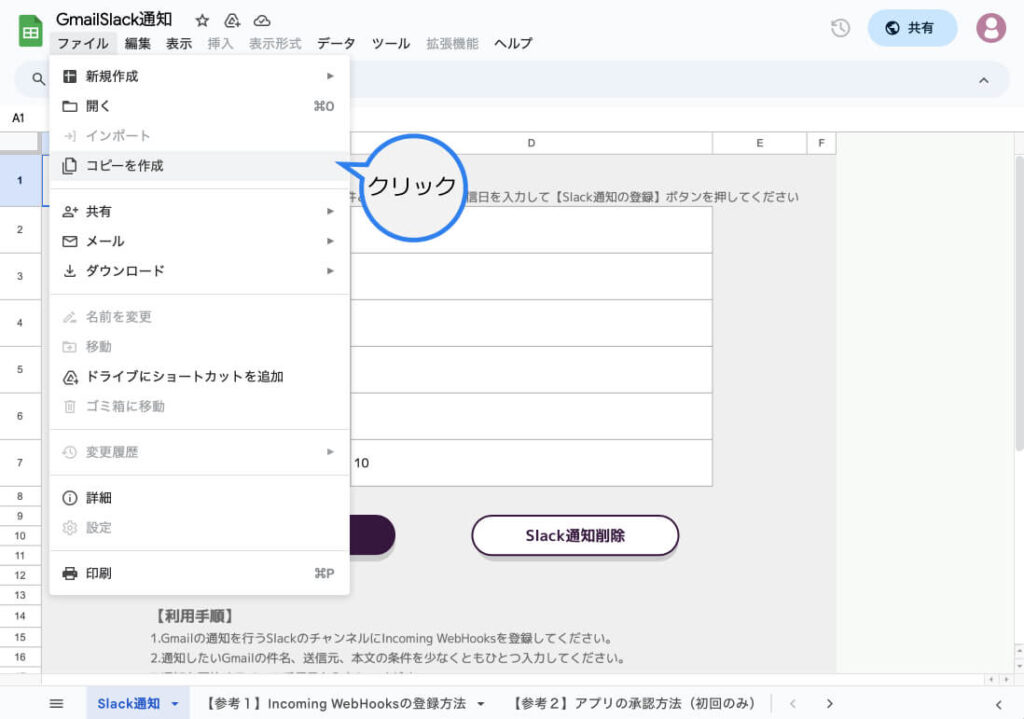Expand the 新規作成 submenu arrow

(330, 76)
